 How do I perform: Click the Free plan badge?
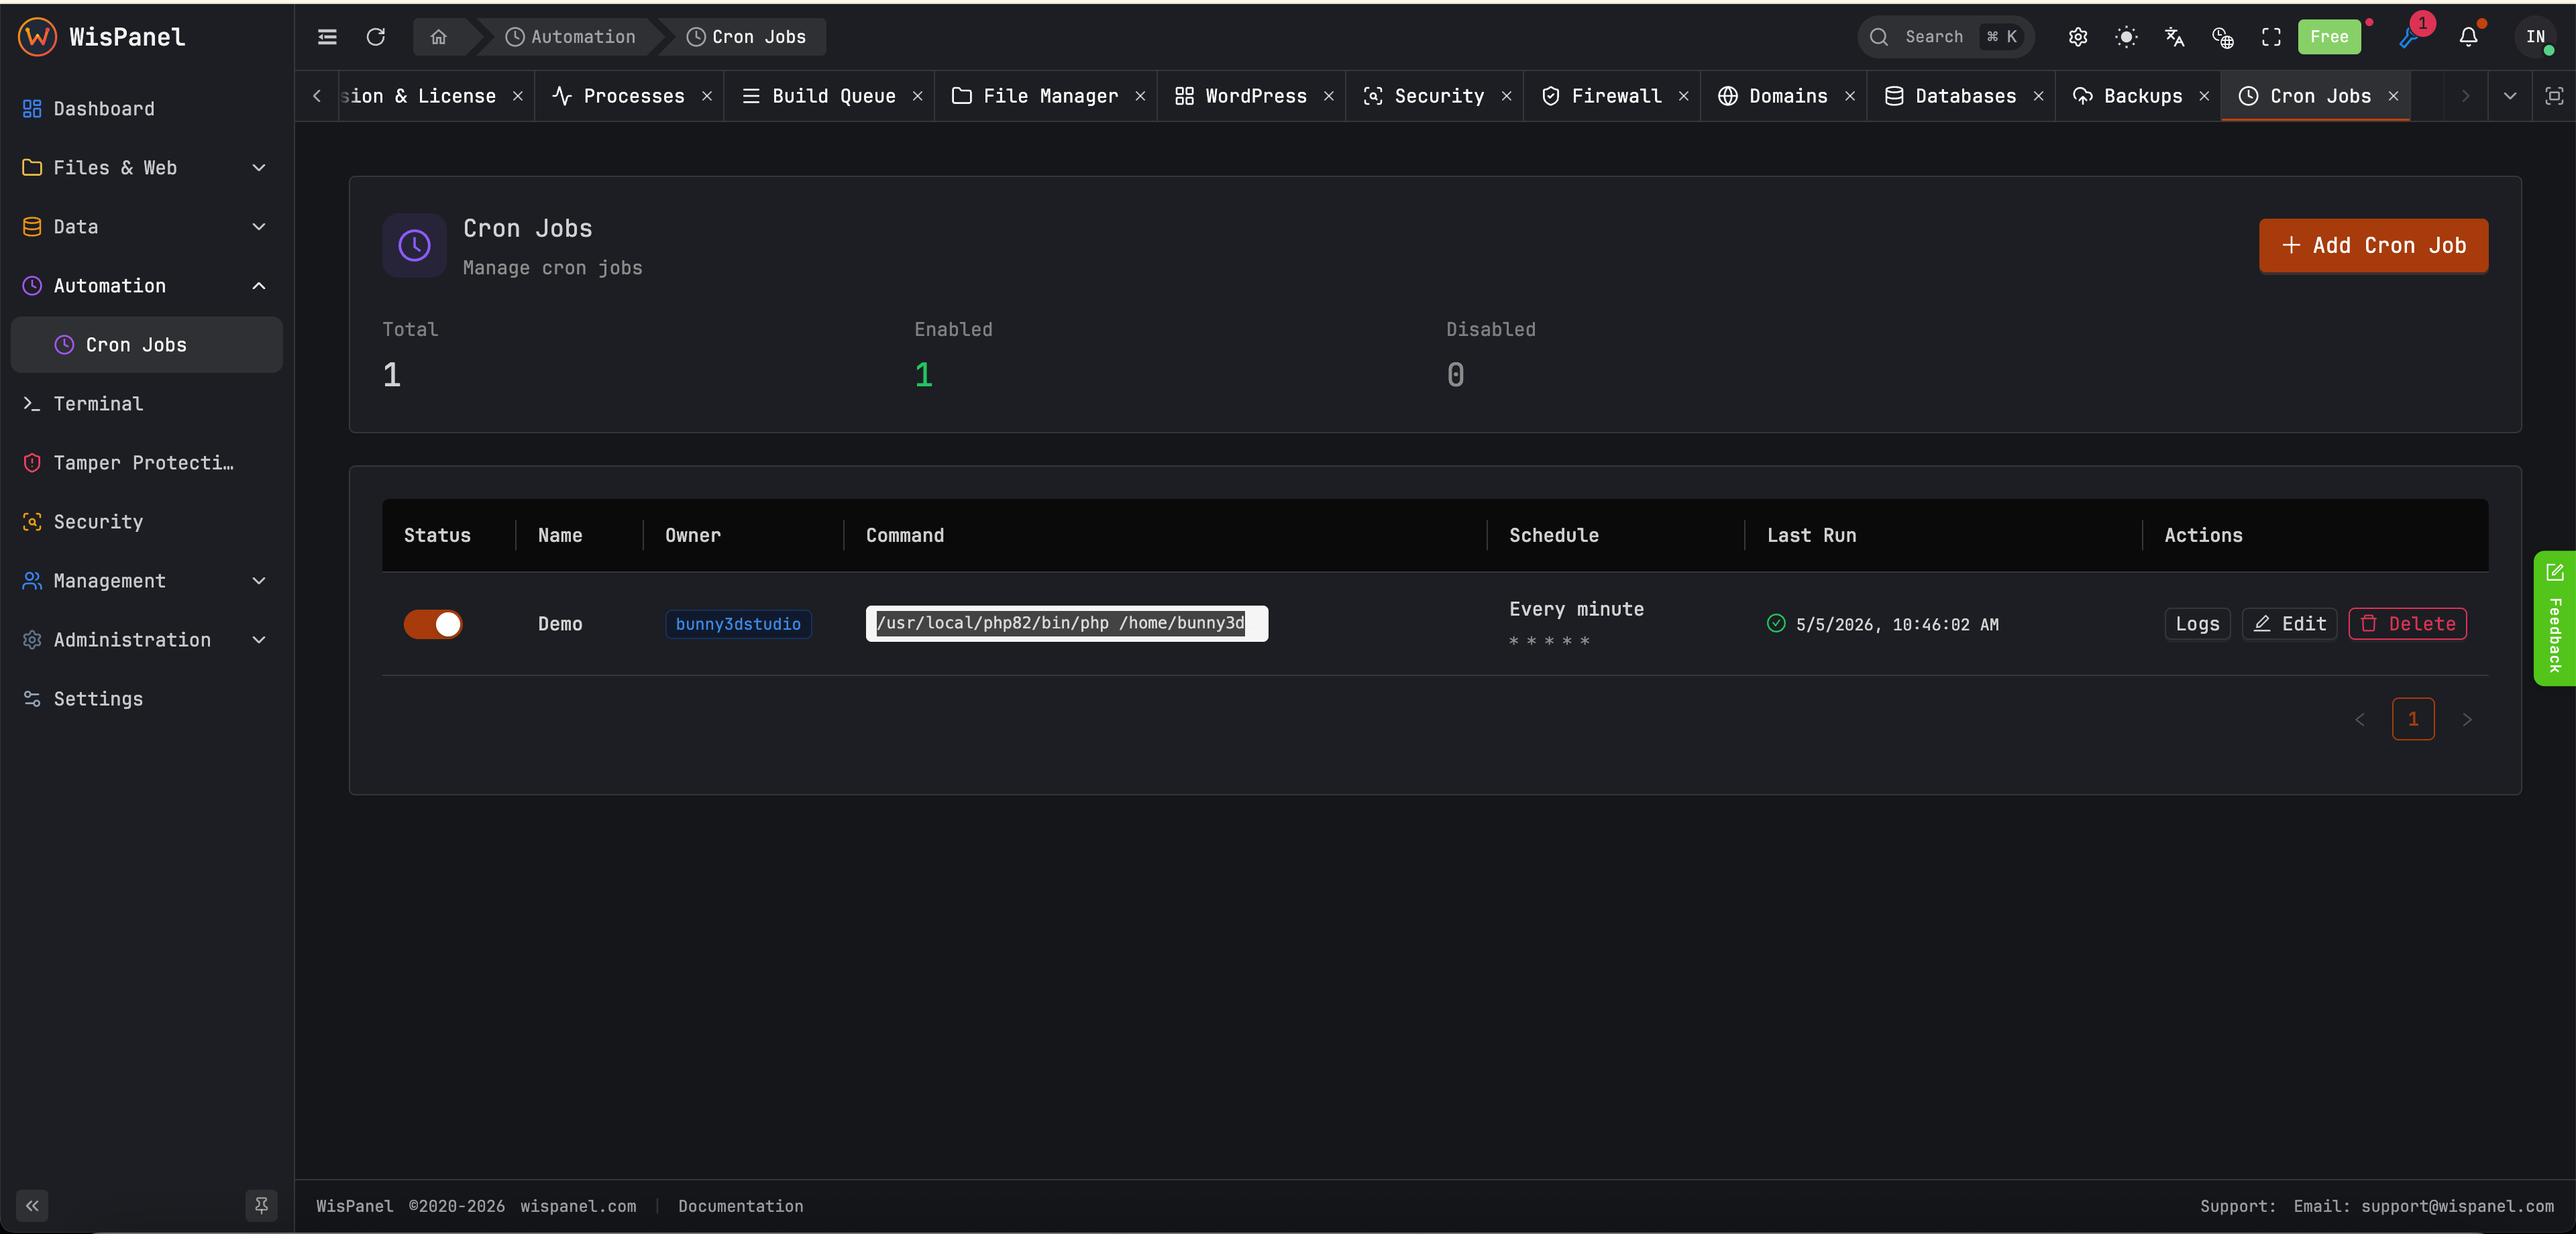click(2329, 37)
